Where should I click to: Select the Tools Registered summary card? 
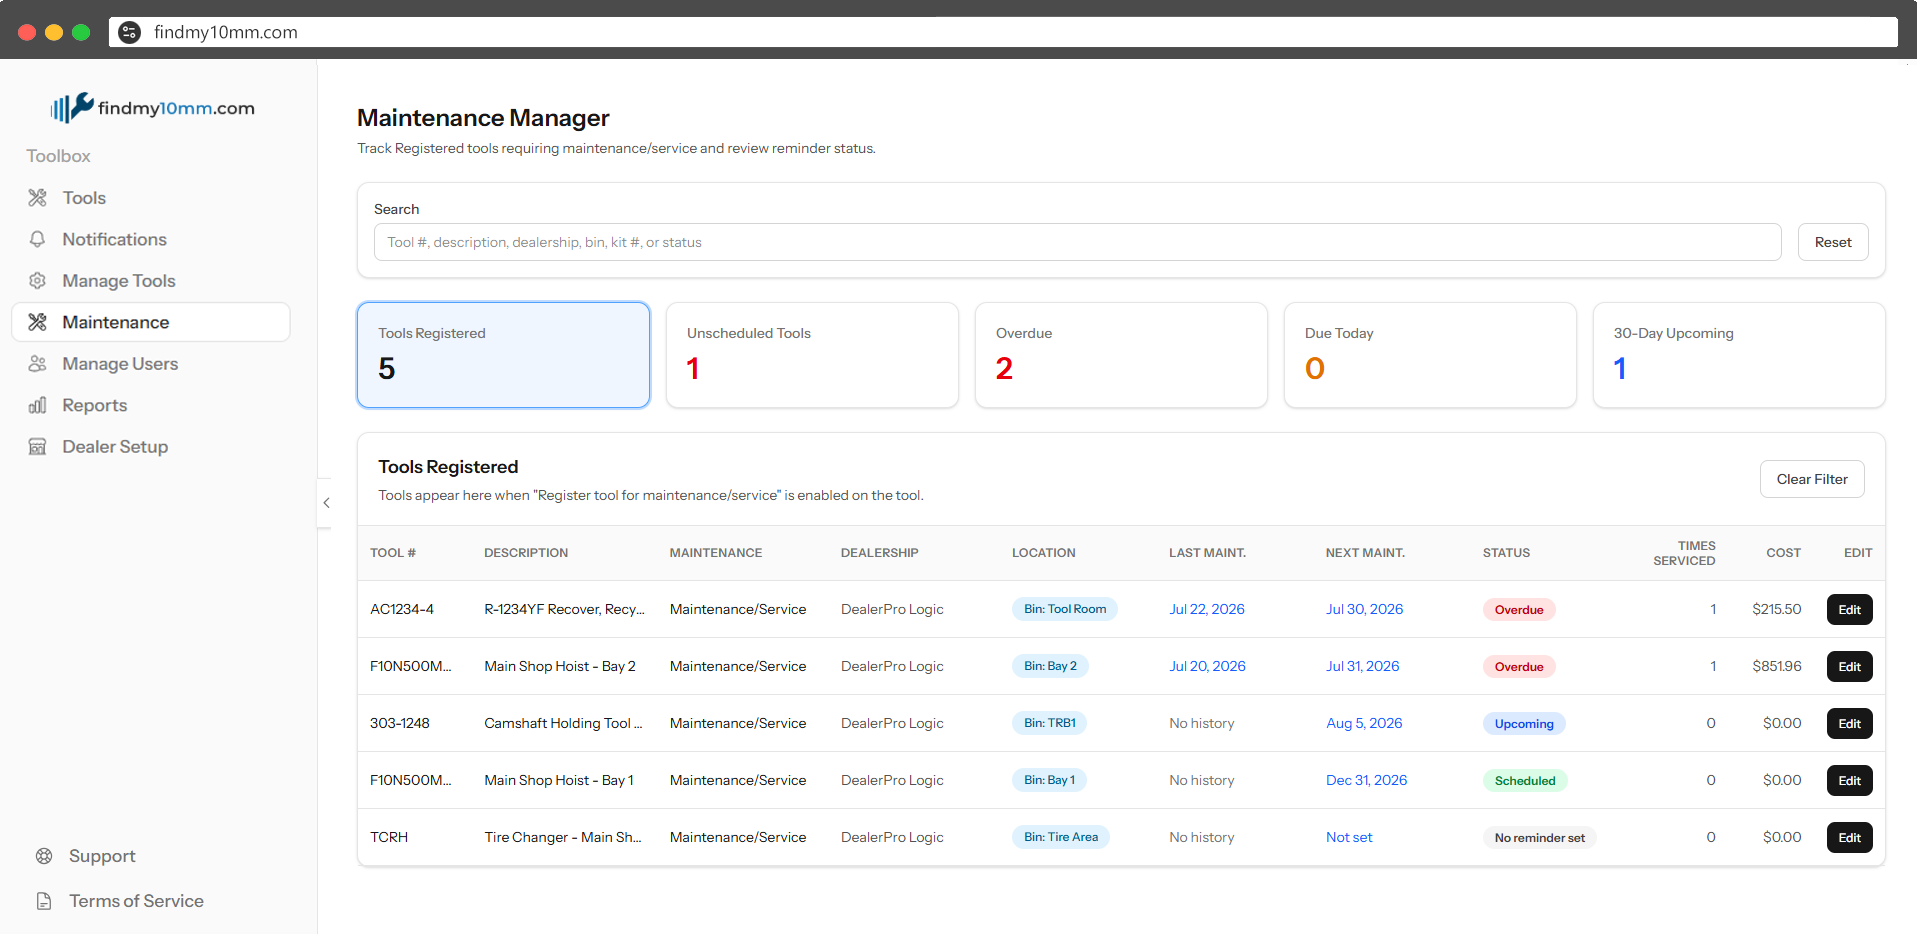(x=503, y=355)
